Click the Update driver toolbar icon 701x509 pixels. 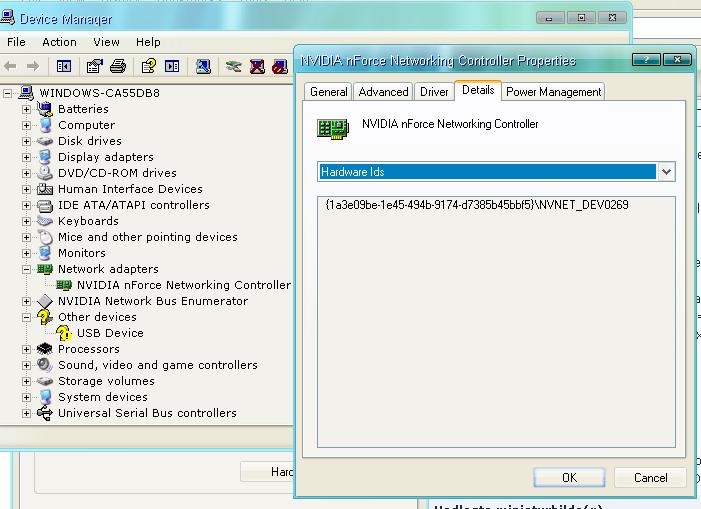point(233,67)
